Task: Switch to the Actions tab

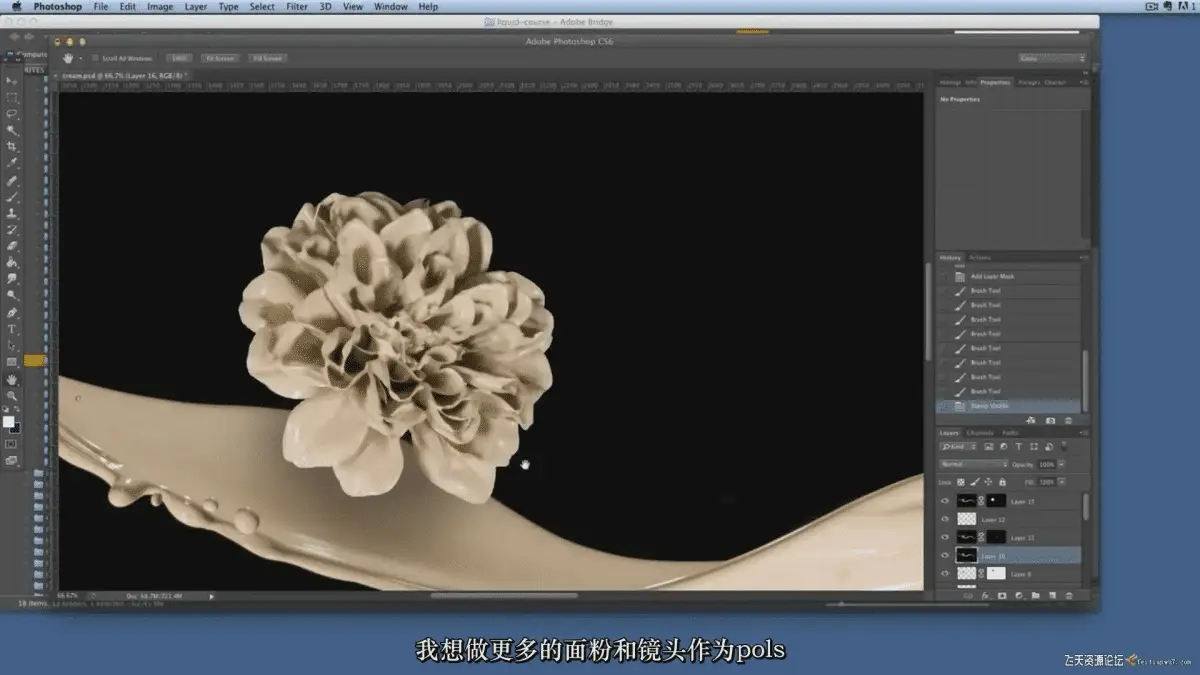Action: click(x=980, y=257)
